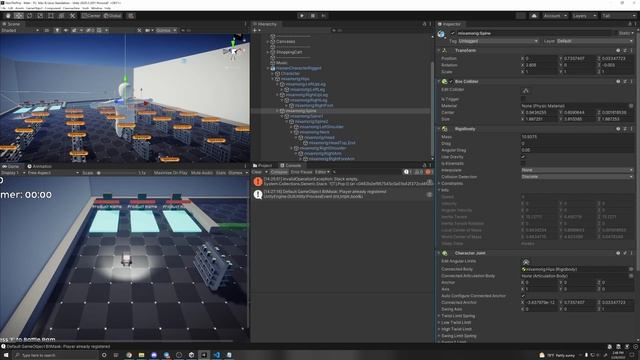
Task: Toggle scene audio speaker icon
Action: click(66, 30)
